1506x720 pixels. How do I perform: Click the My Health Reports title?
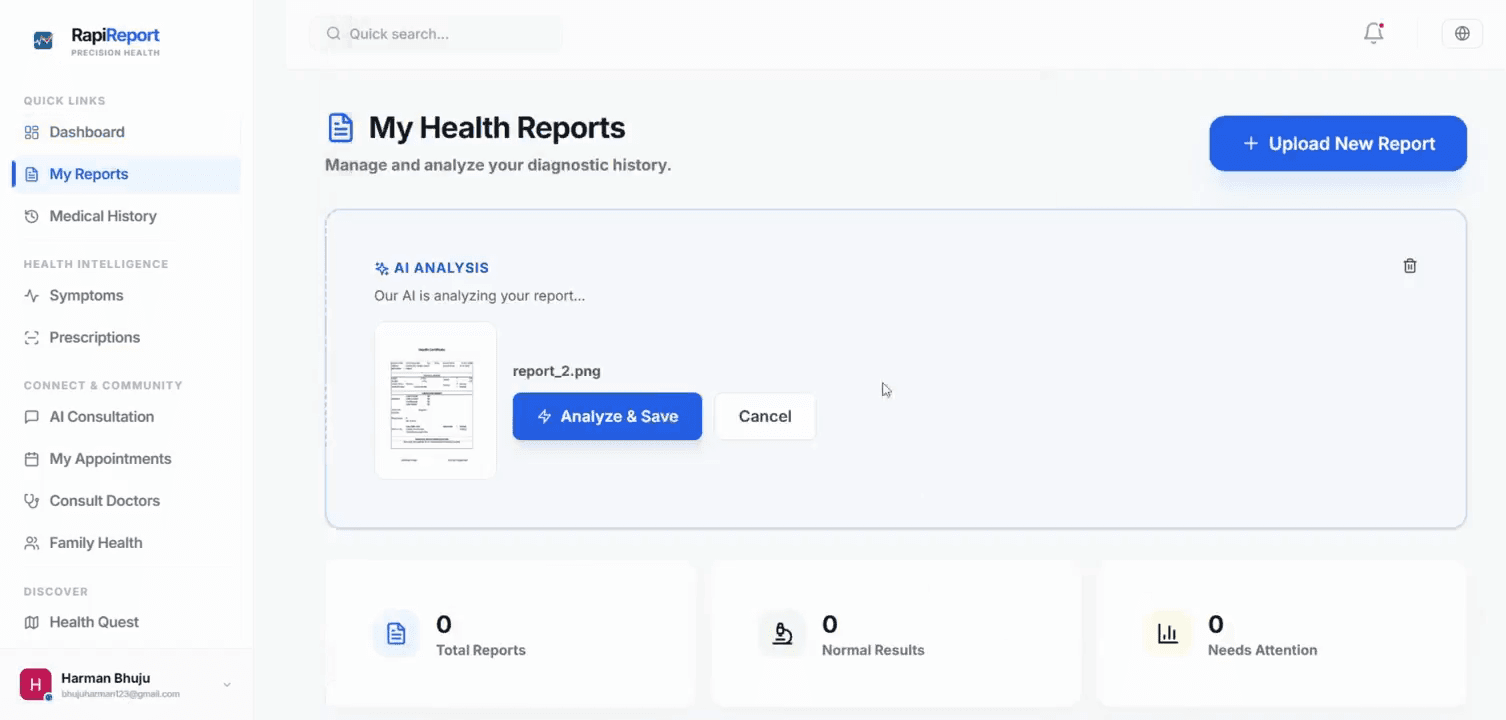pos(497,128)
